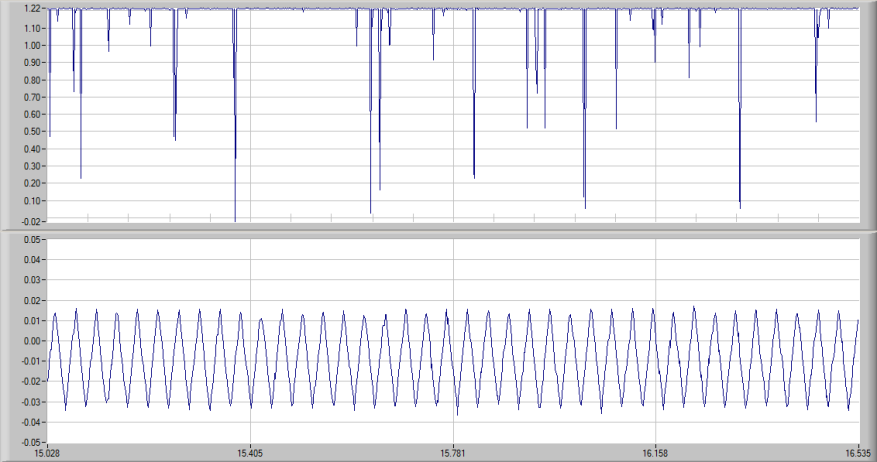
Task: Click the -0.03 y-axis label on lower chart
Action: point(32,402)
